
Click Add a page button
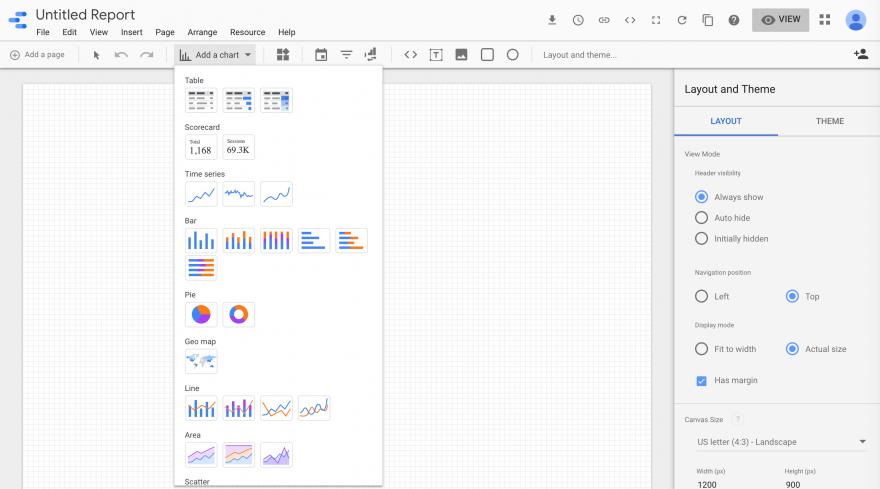click(38, 55)
